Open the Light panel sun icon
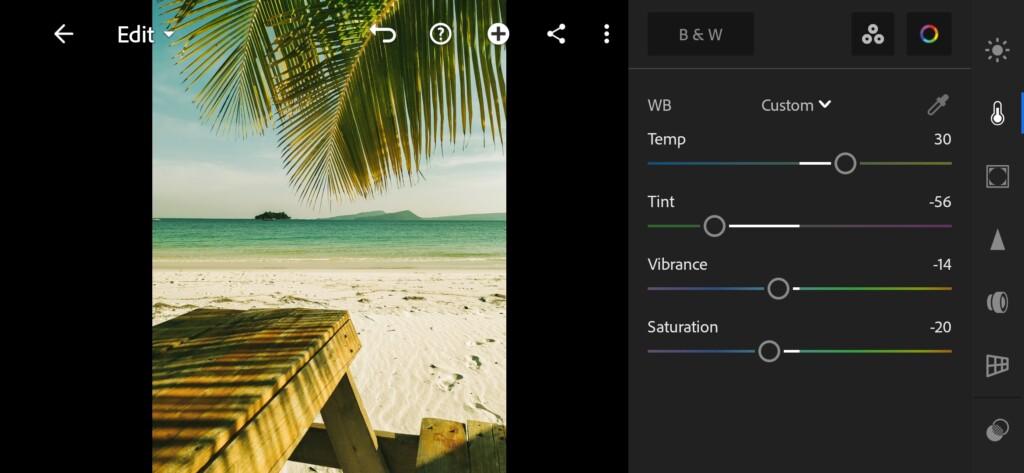This screenshot has height=473, width=1024. click(x=997, y=50)
